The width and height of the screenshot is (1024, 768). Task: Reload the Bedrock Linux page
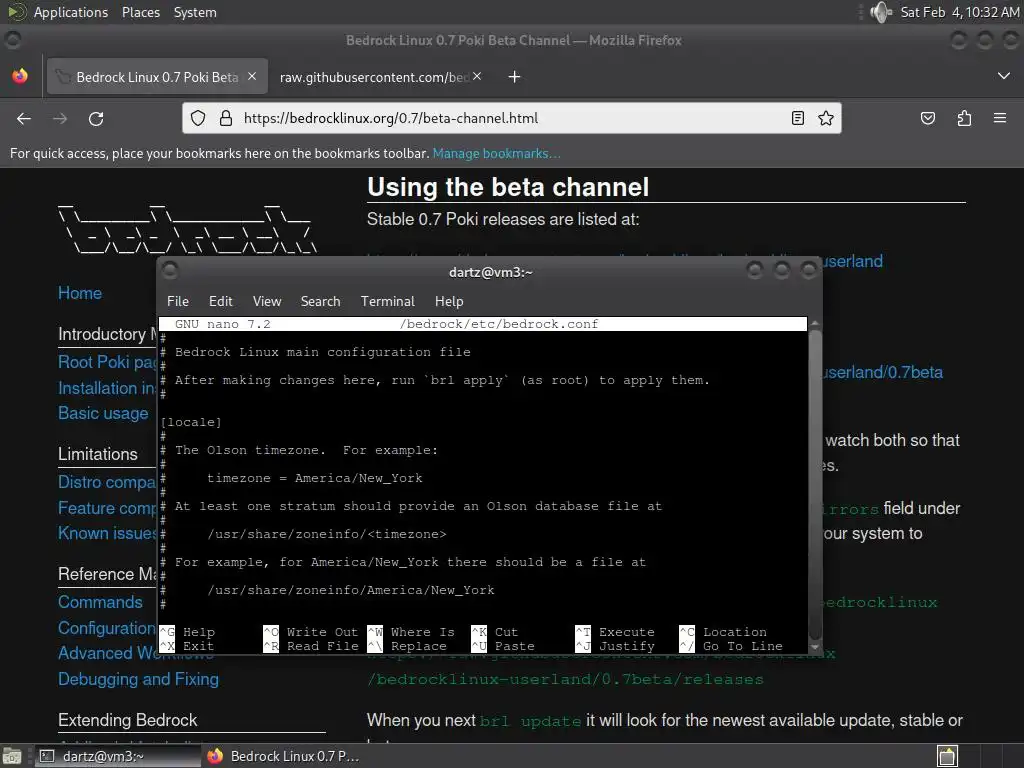coord(96,118)
